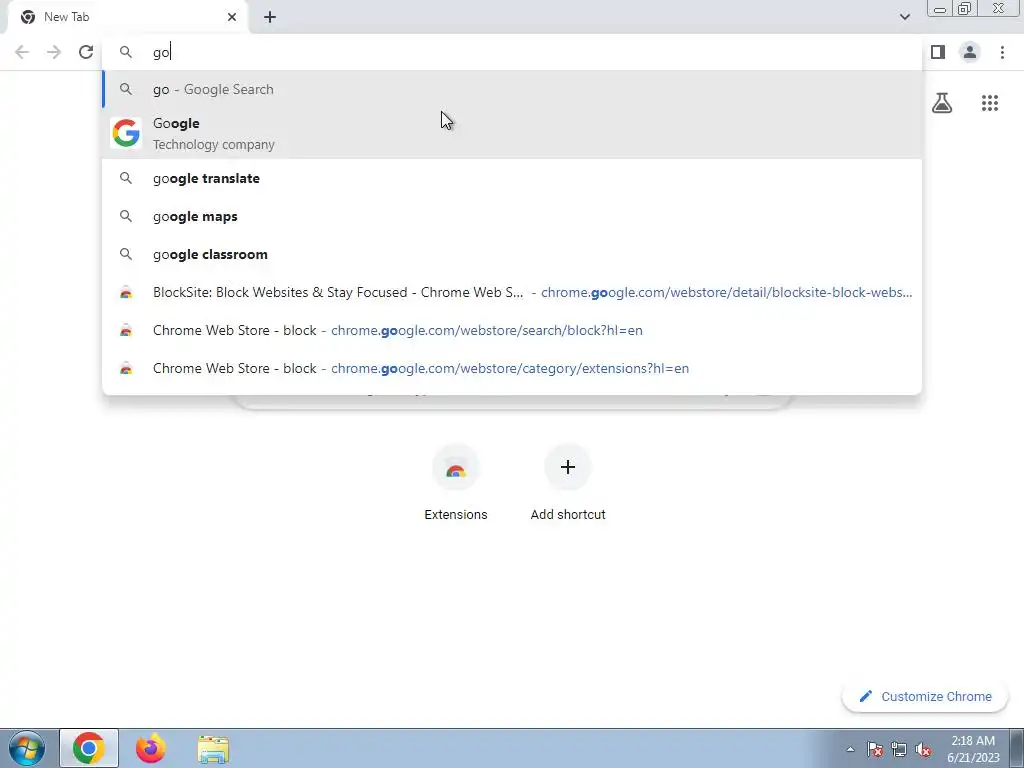Click the forward navigation arrow
1024x768 pixels.
coord(54,52)
